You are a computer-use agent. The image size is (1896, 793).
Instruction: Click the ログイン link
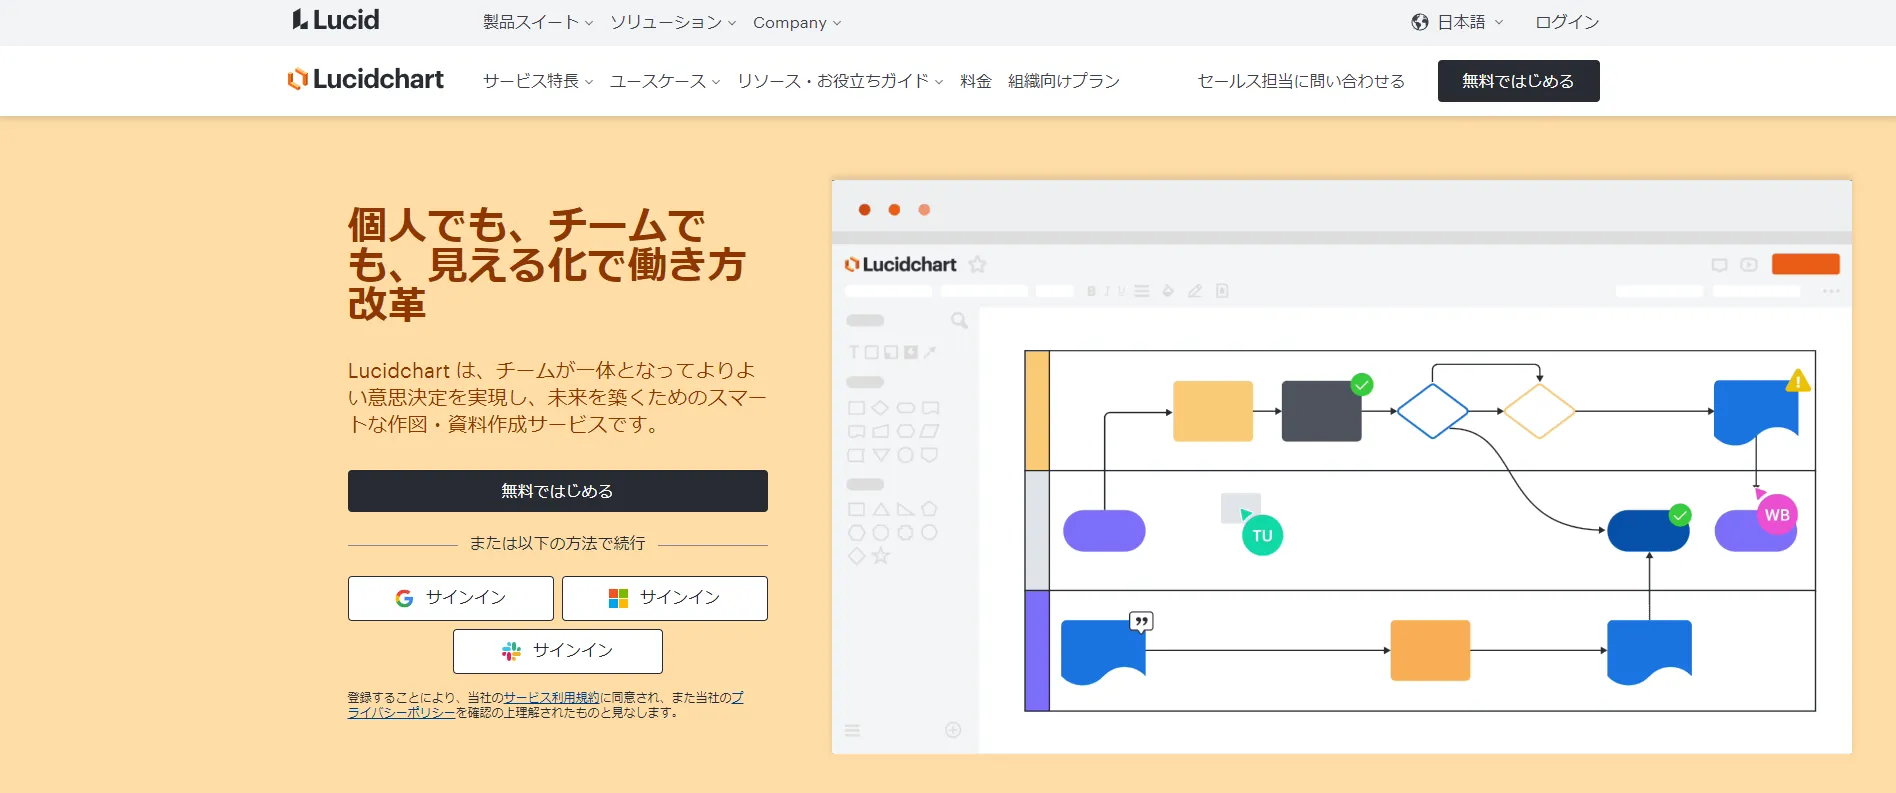[x=1567, y=22]
